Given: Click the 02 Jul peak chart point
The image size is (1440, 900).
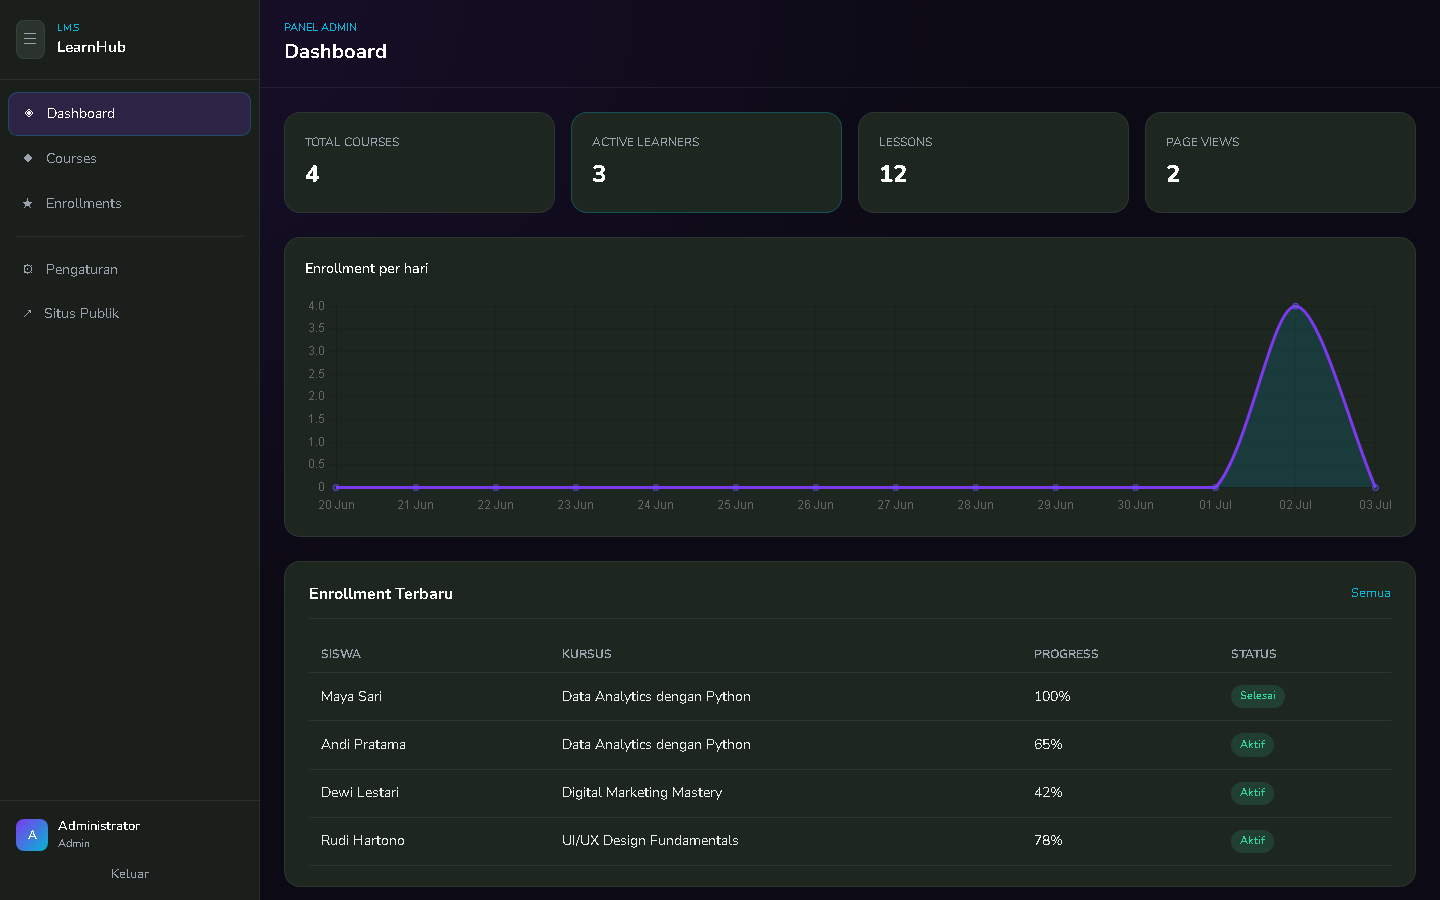Looking at the screenshot, I should click(1296, 306).
